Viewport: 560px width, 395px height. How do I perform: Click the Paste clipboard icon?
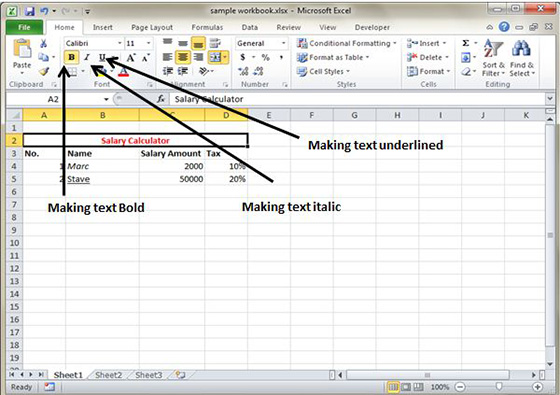22,49
